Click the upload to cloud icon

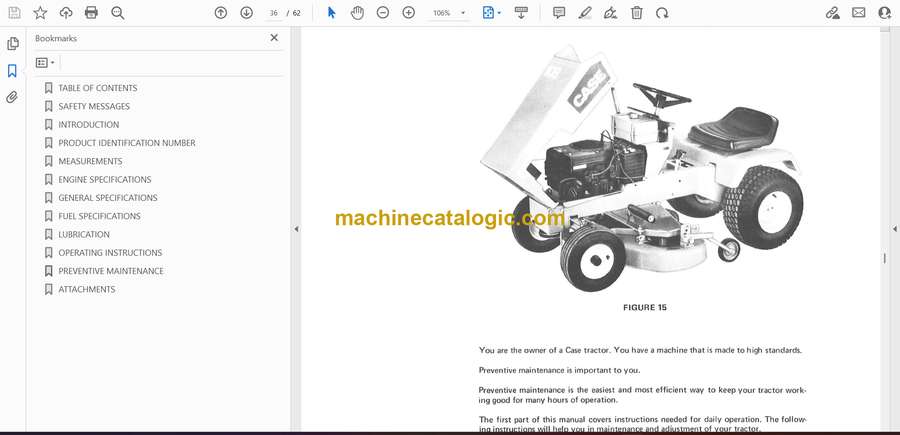tap(66, 13)
